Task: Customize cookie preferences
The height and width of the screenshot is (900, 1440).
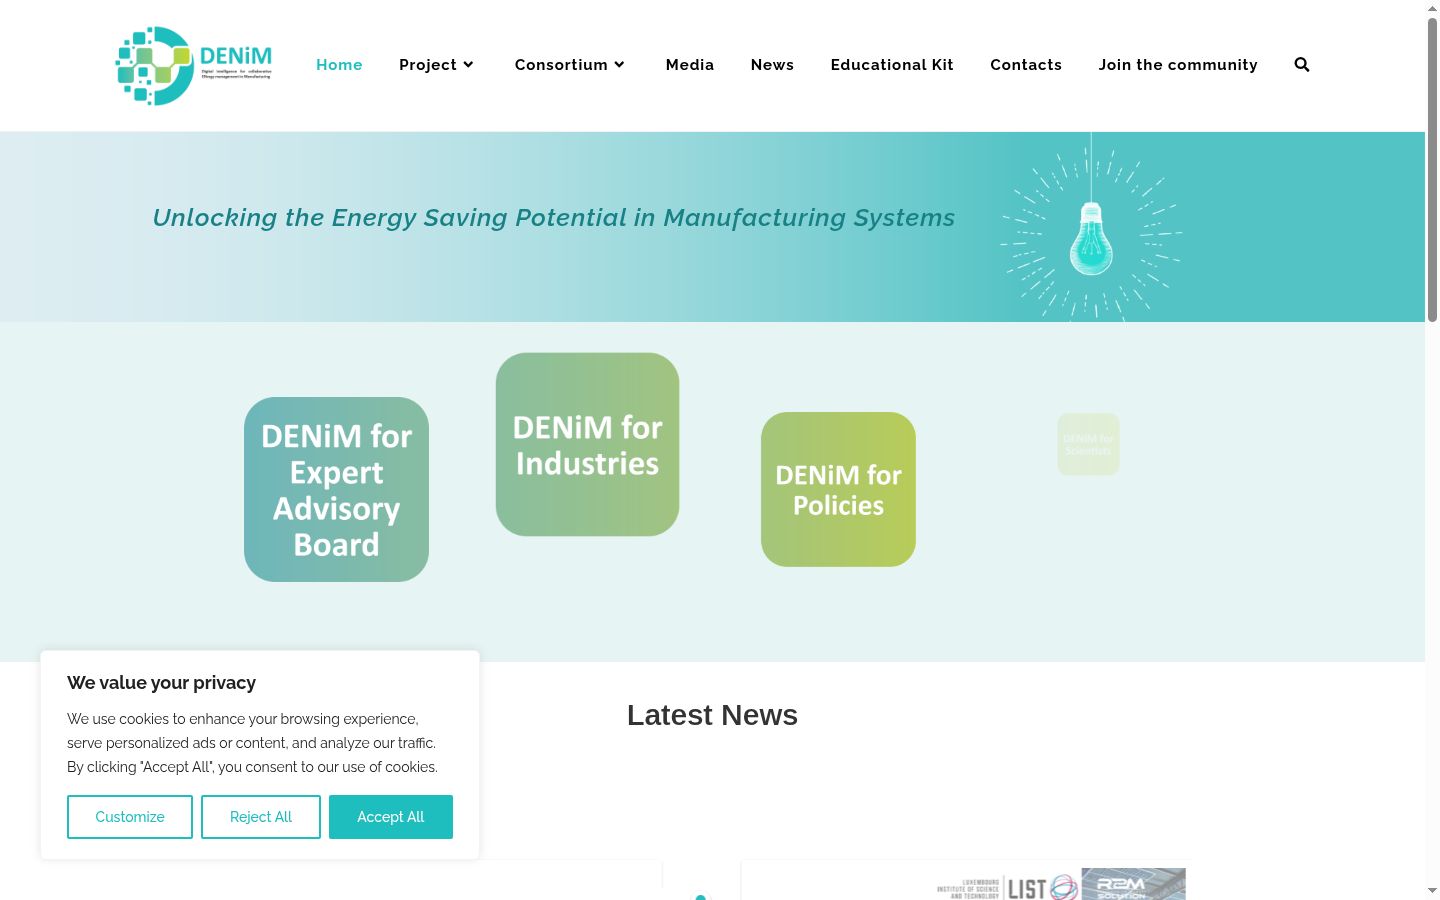Action: [130, 817]
